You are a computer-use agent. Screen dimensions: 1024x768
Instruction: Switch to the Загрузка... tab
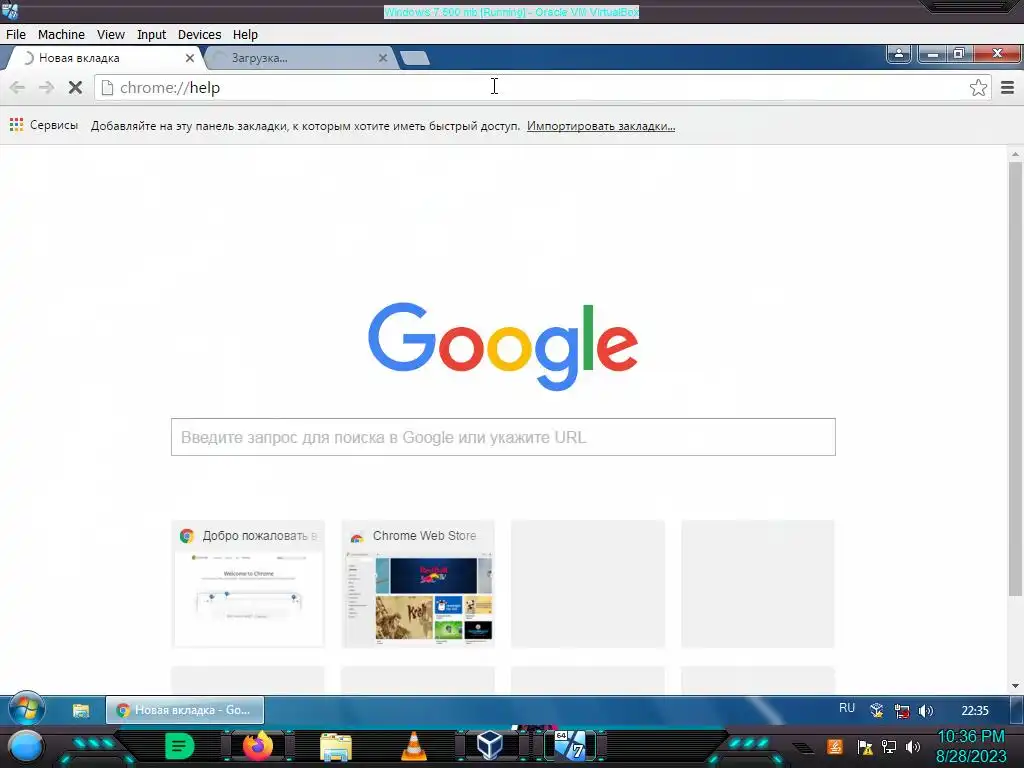click(299, 58)
